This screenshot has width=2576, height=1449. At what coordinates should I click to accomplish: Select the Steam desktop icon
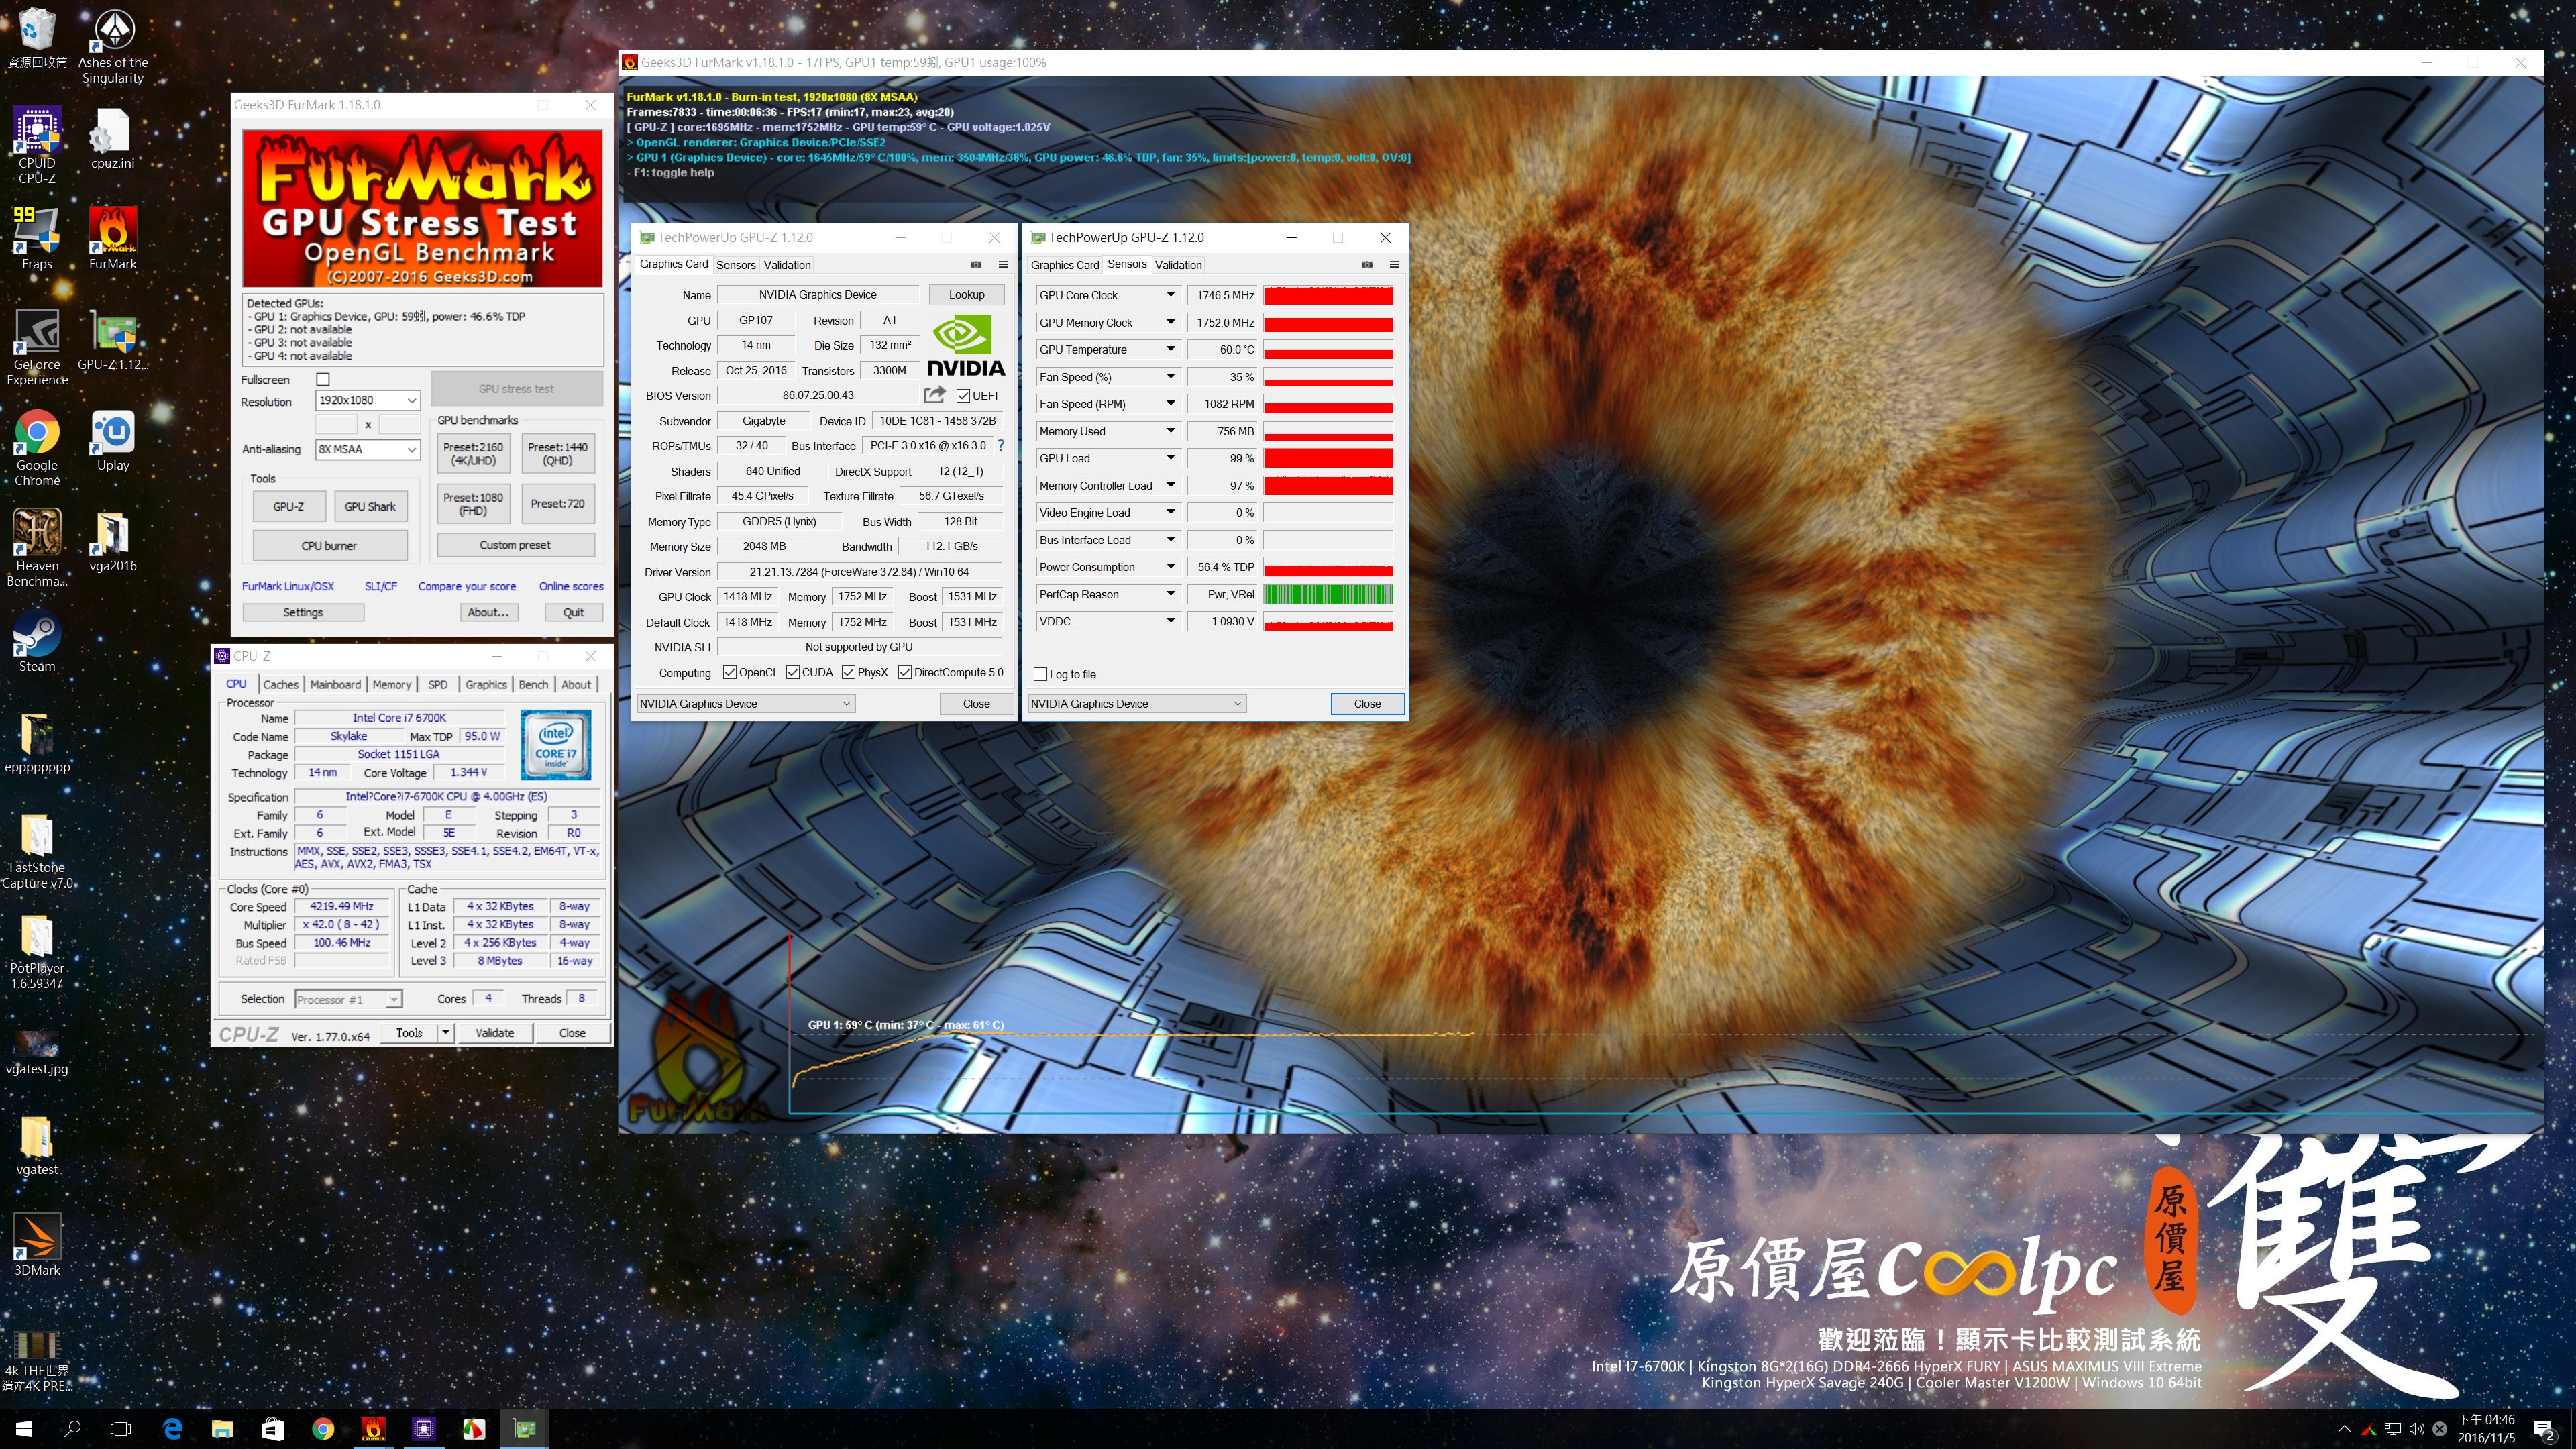coord(37,641)
